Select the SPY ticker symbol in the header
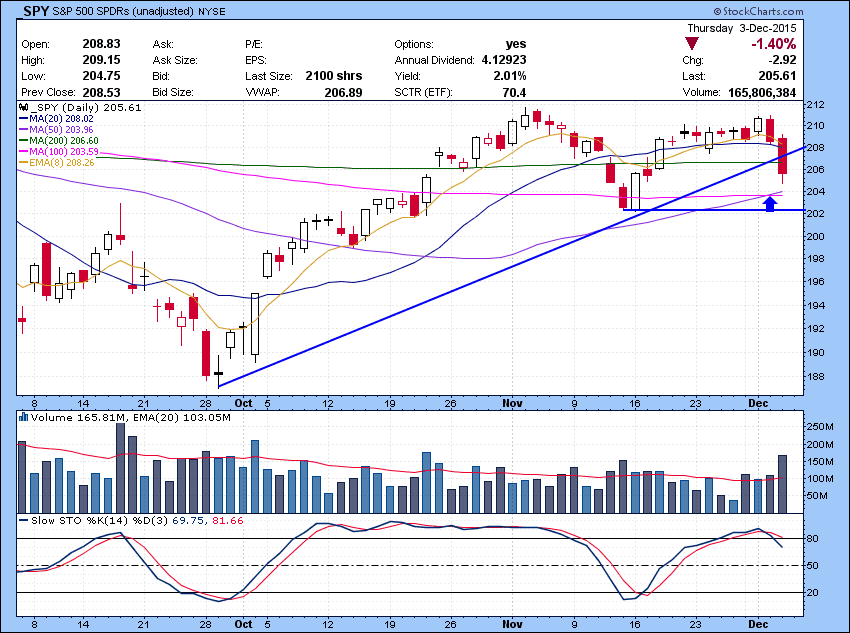850x633 pixels. [x=36, y=10]
